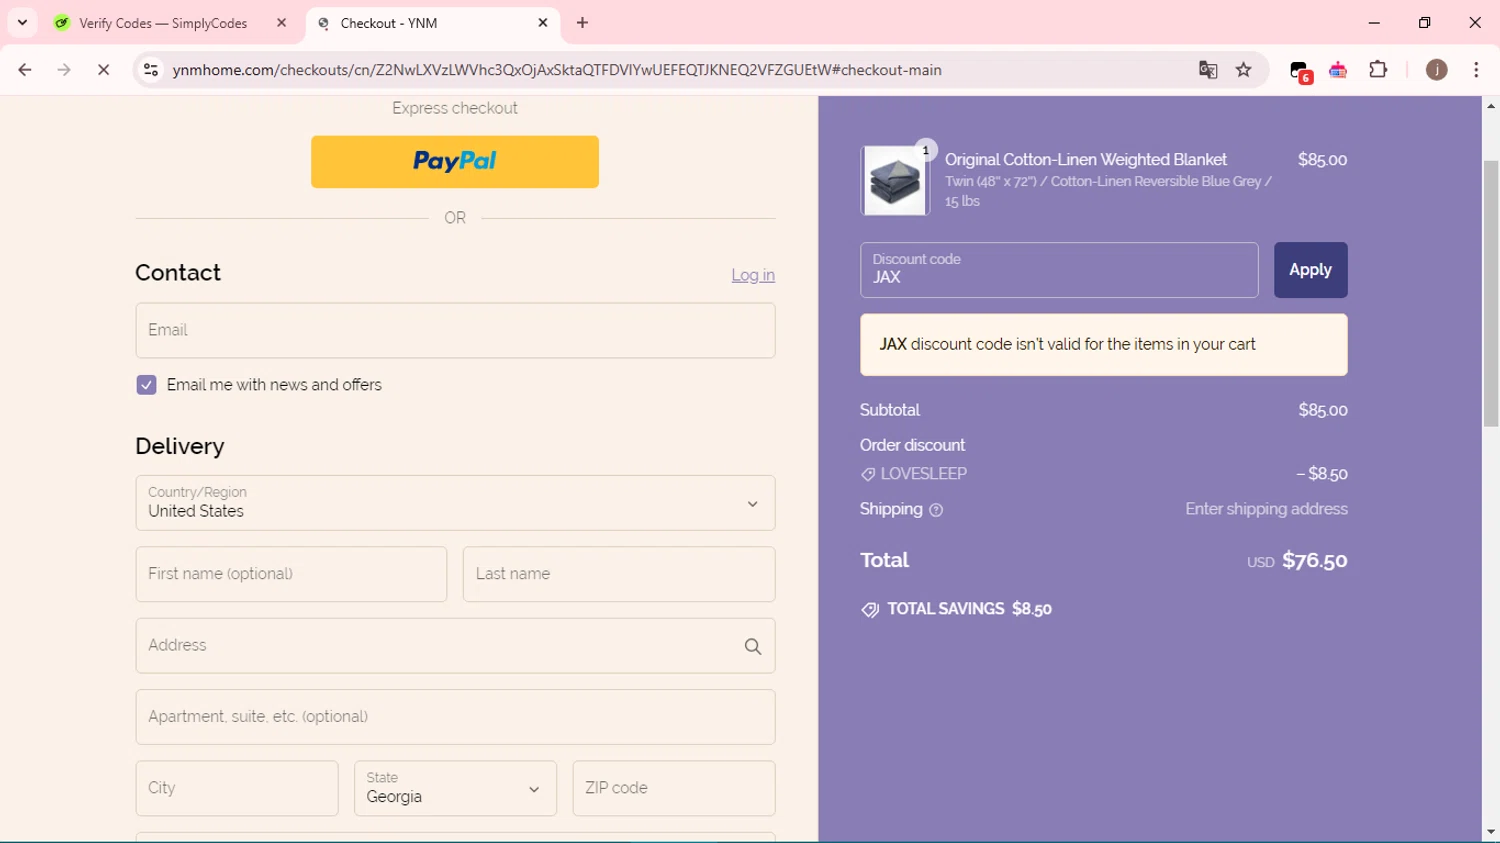Click the Delivery section heading
This screenshot has width=1500, height=843.
(x=180, y=446)
